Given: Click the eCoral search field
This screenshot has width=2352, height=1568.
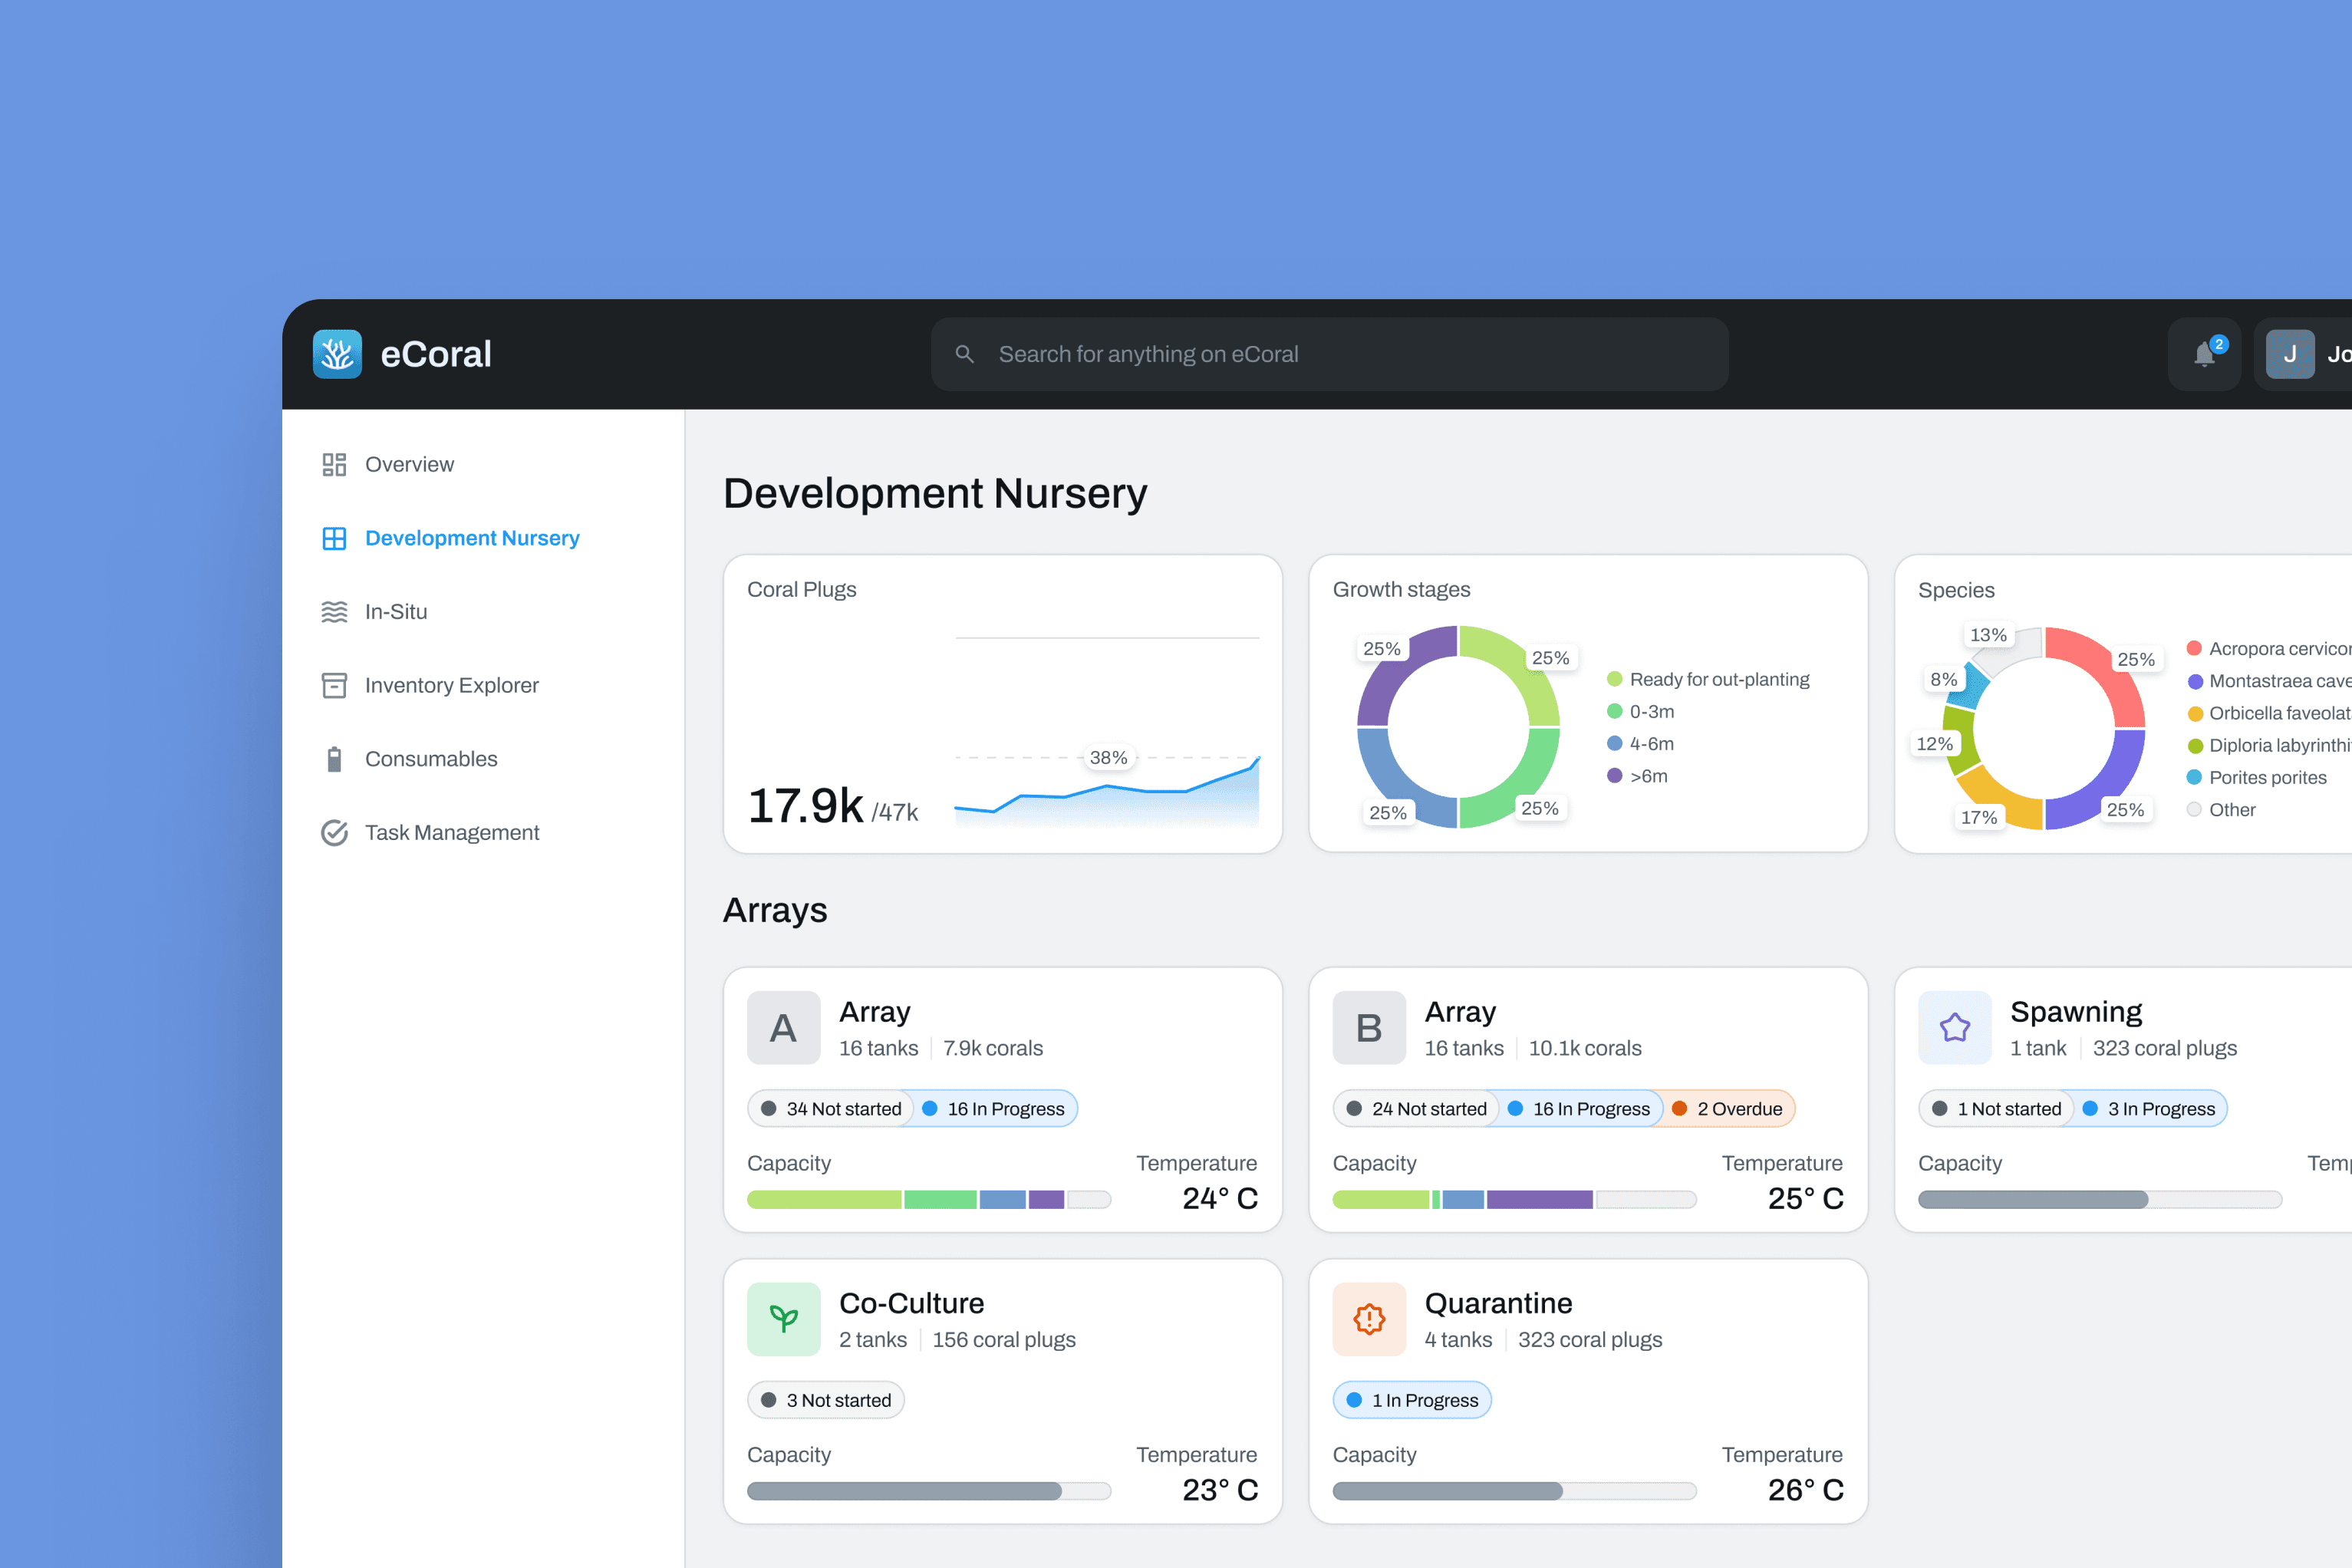Looking at the screenshot, I should (1329, 354).
